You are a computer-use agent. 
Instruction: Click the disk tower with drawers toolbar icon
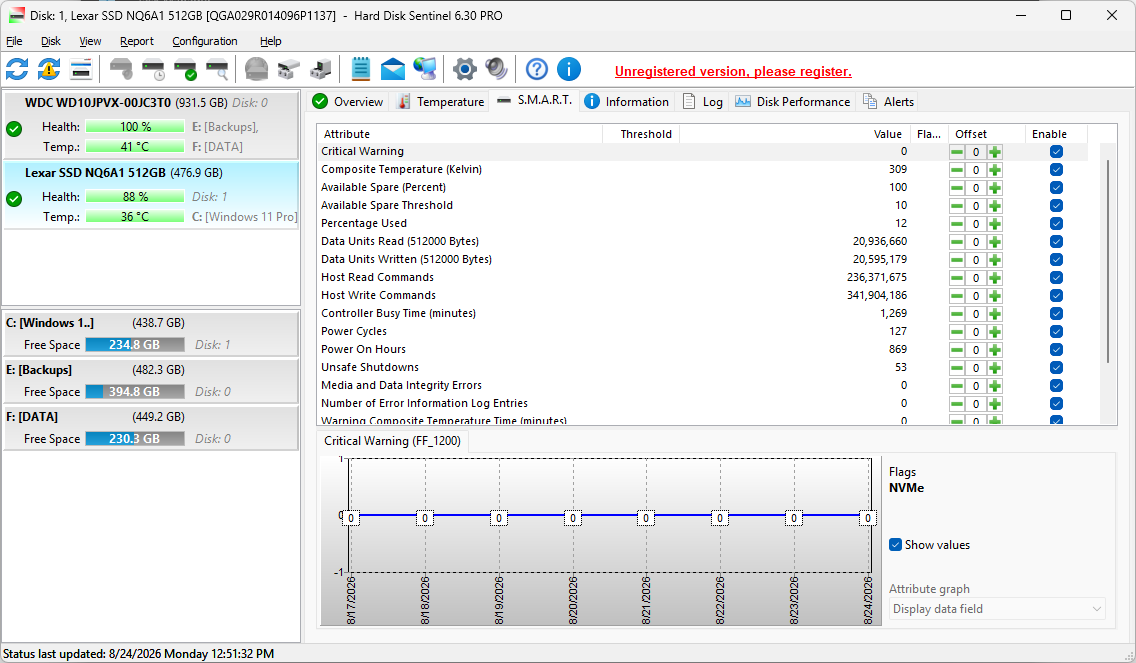coord(320,70)
